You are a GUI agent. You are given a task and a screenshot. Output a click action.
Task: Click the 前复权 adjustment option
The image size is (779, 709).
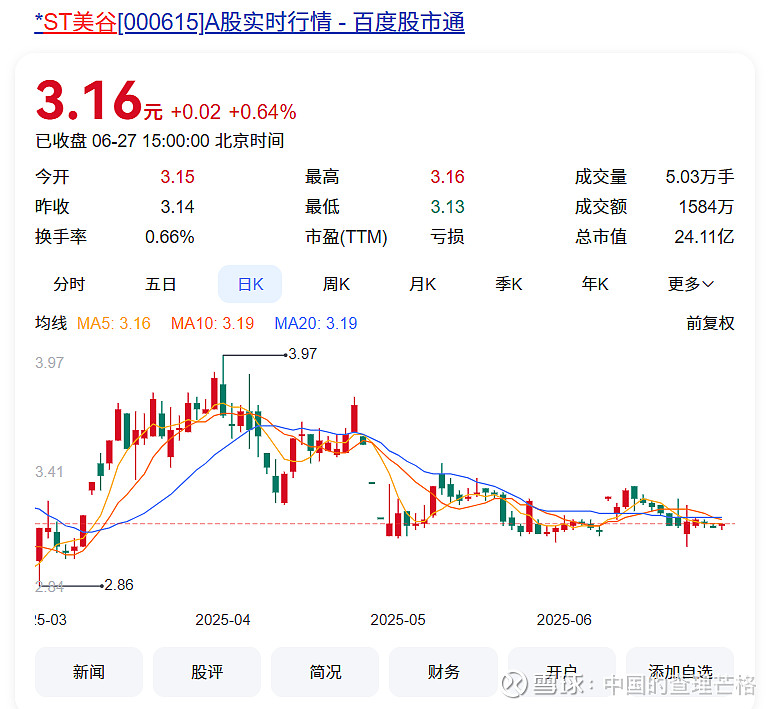tap(710, 323)
